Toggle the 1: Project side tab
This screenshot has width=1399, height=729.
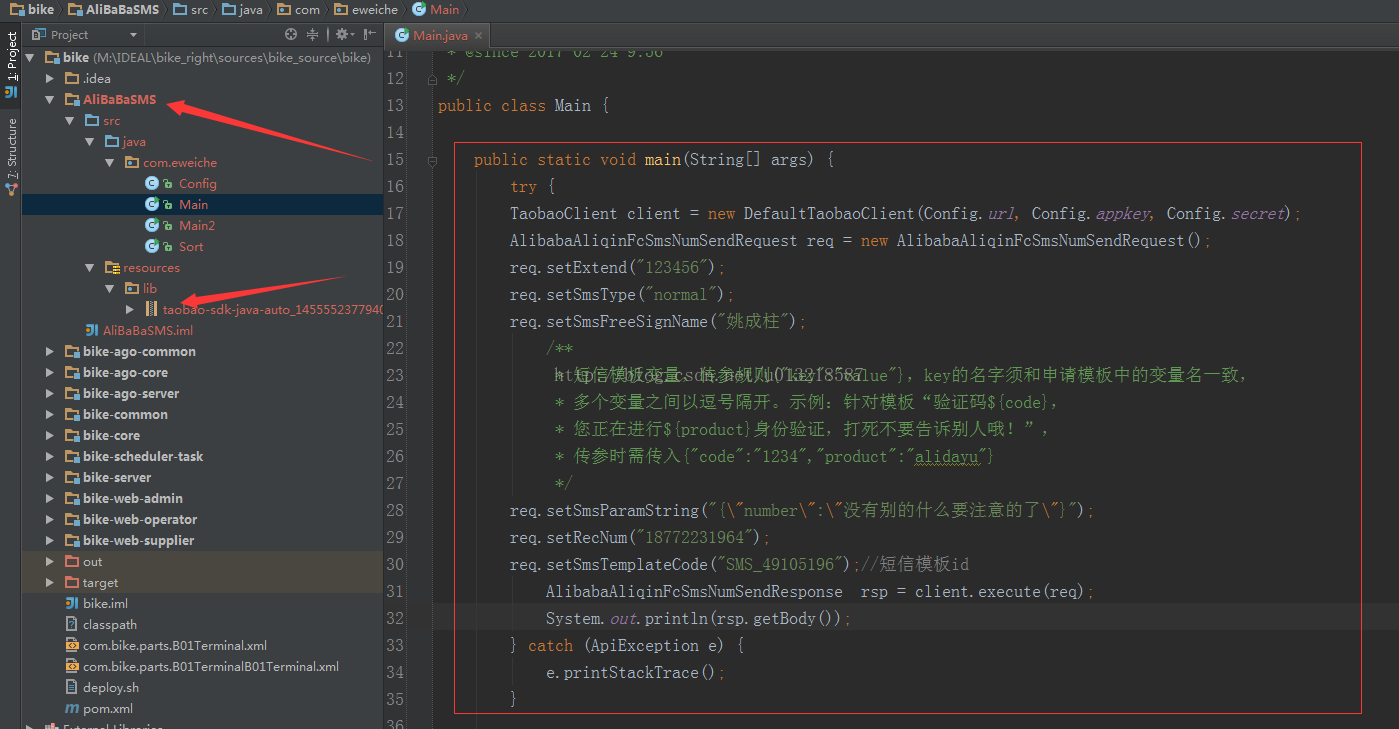point(11,65)
